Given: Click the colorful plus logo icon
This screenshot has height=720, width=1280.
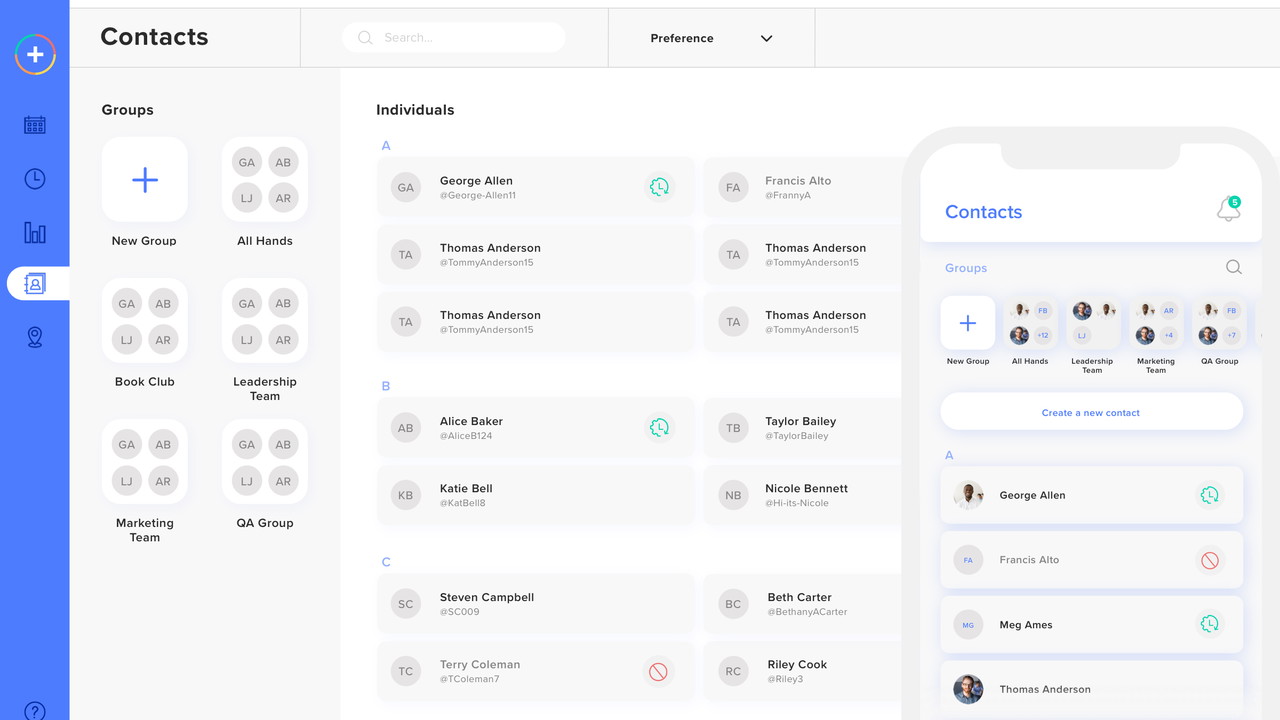Looking at the screenshot, I should tap(35, 54).
